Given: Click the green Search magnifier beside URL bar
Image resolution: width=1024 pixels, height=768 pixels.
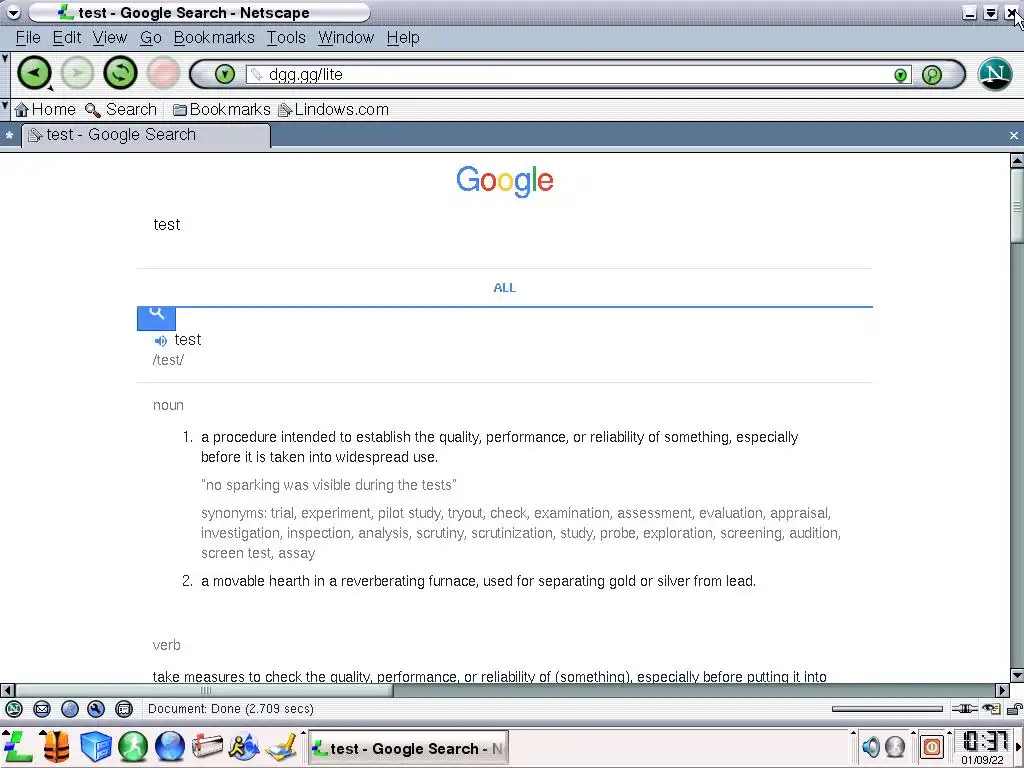Looking at the screenshot, I should 932,74.
